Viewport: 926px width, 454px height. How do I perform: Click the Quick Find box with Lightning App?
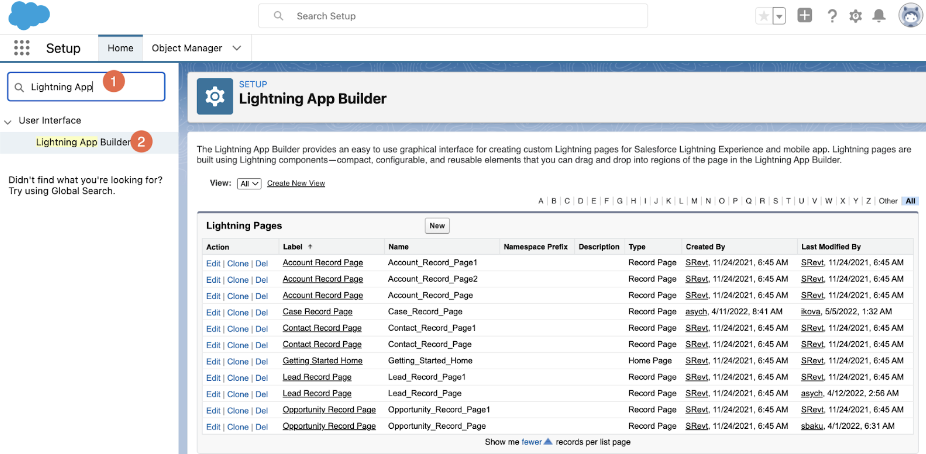pyautogui.click(x=86, y=87)
